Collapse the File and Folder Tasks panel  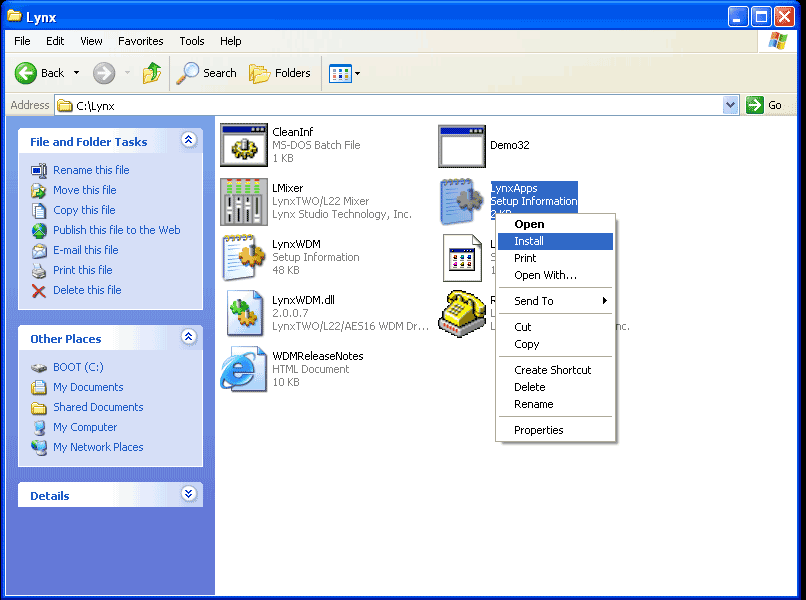tap(189, 141)
